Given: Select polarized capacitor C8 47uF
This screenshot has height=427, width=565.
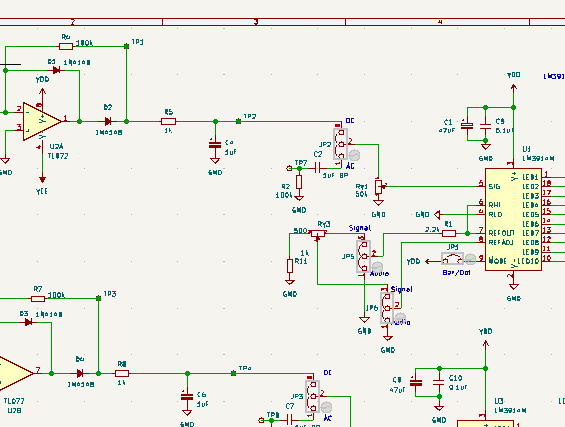Looking at the screenshot, I should [415, 382].
